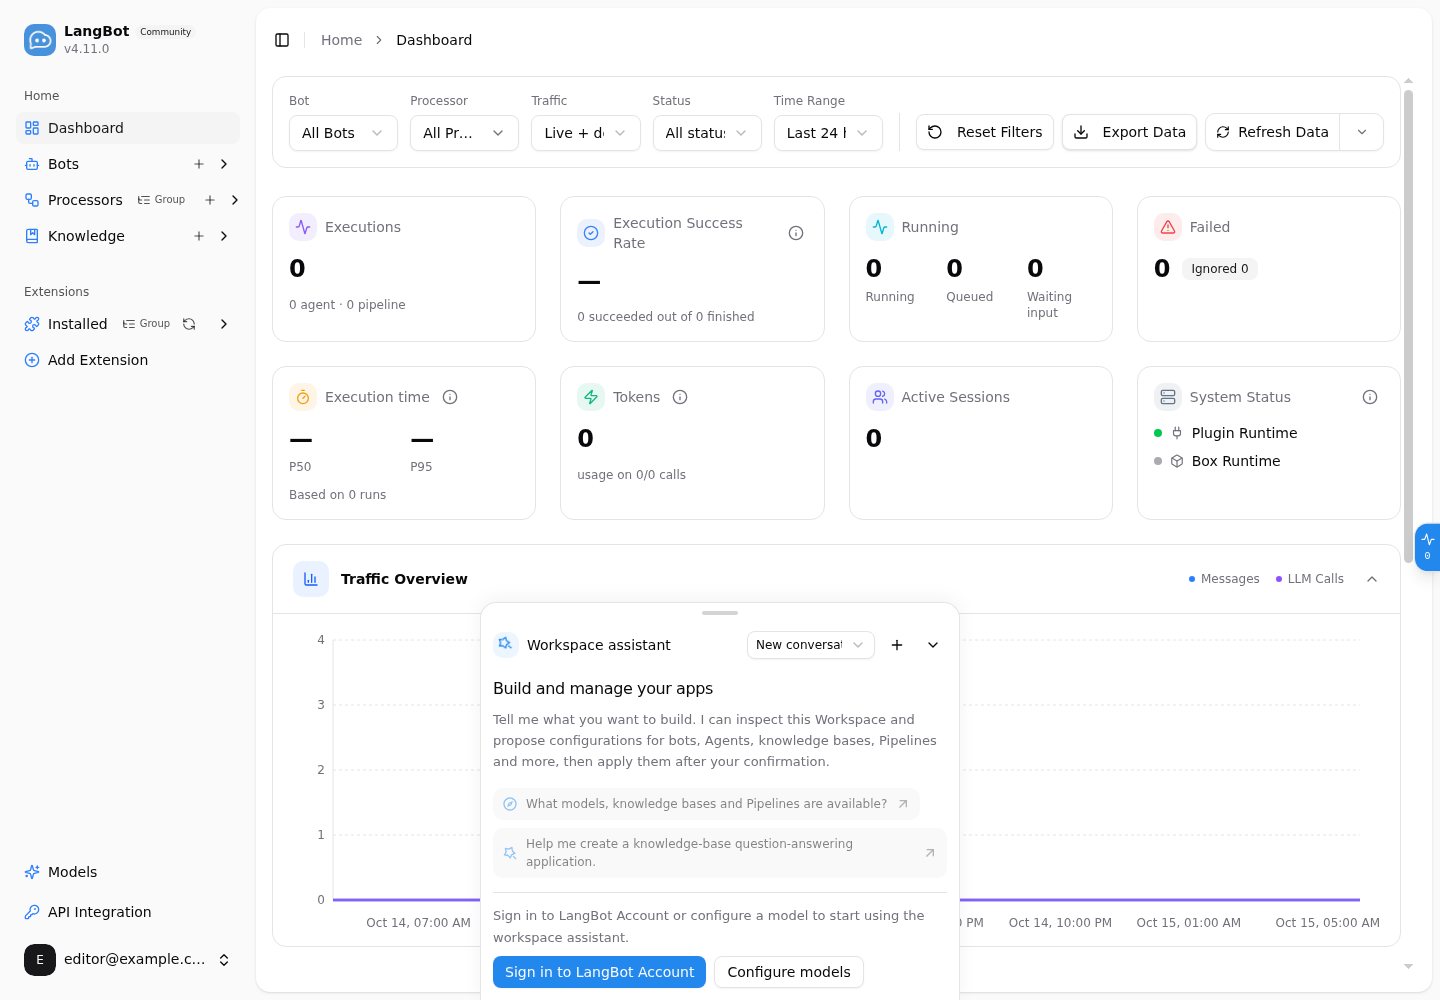Click Reset Filters button

(x=985, y=132)
